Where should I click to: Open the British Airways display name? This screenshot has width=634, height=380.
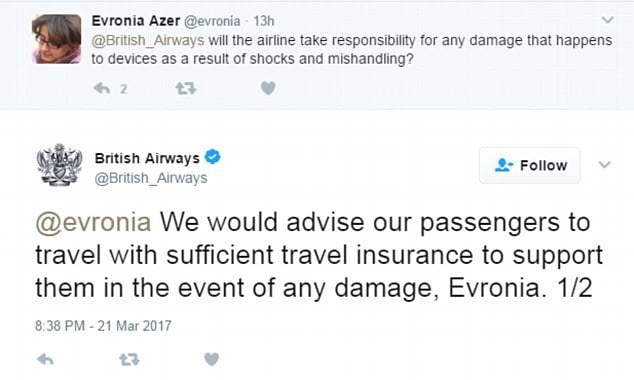pyautogui.click(x=147, y=158)
